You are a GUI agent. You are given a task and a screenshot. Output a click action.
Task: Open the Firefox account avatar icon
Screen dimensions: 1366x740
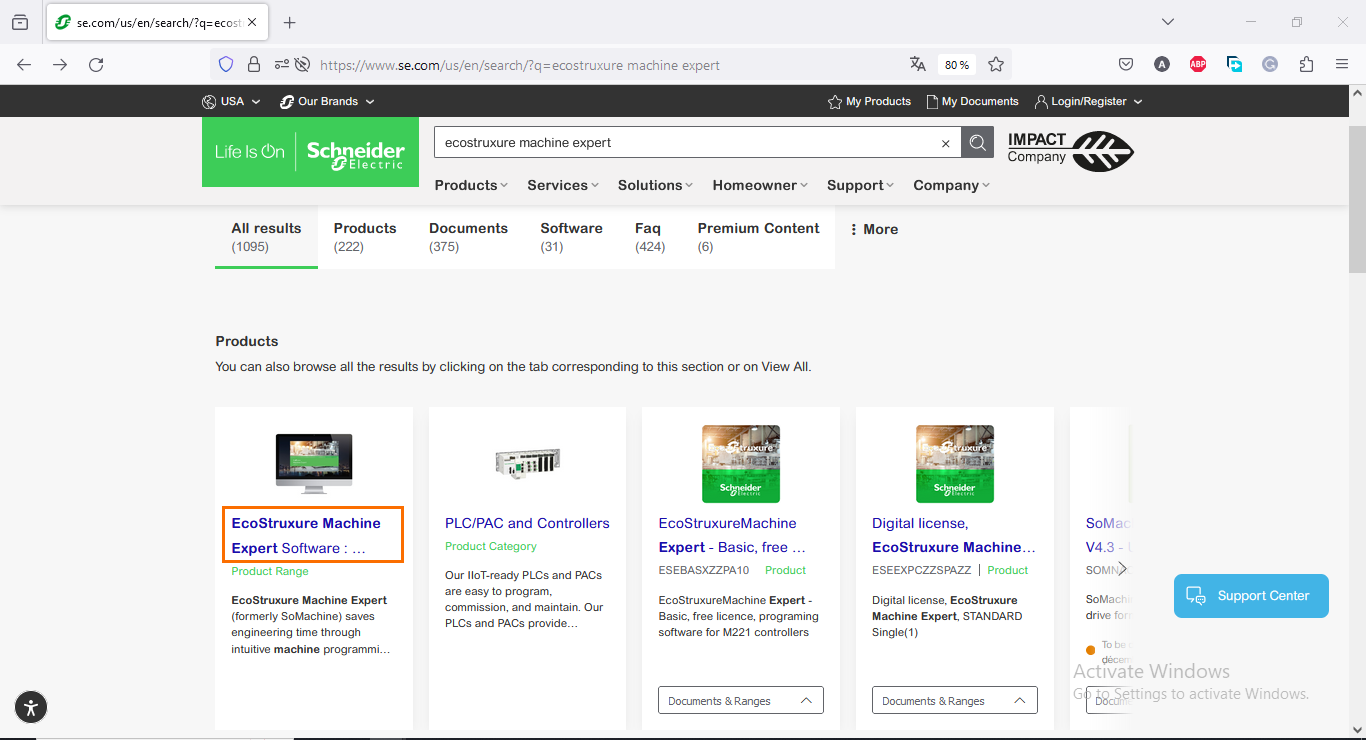coord(1162,64)
